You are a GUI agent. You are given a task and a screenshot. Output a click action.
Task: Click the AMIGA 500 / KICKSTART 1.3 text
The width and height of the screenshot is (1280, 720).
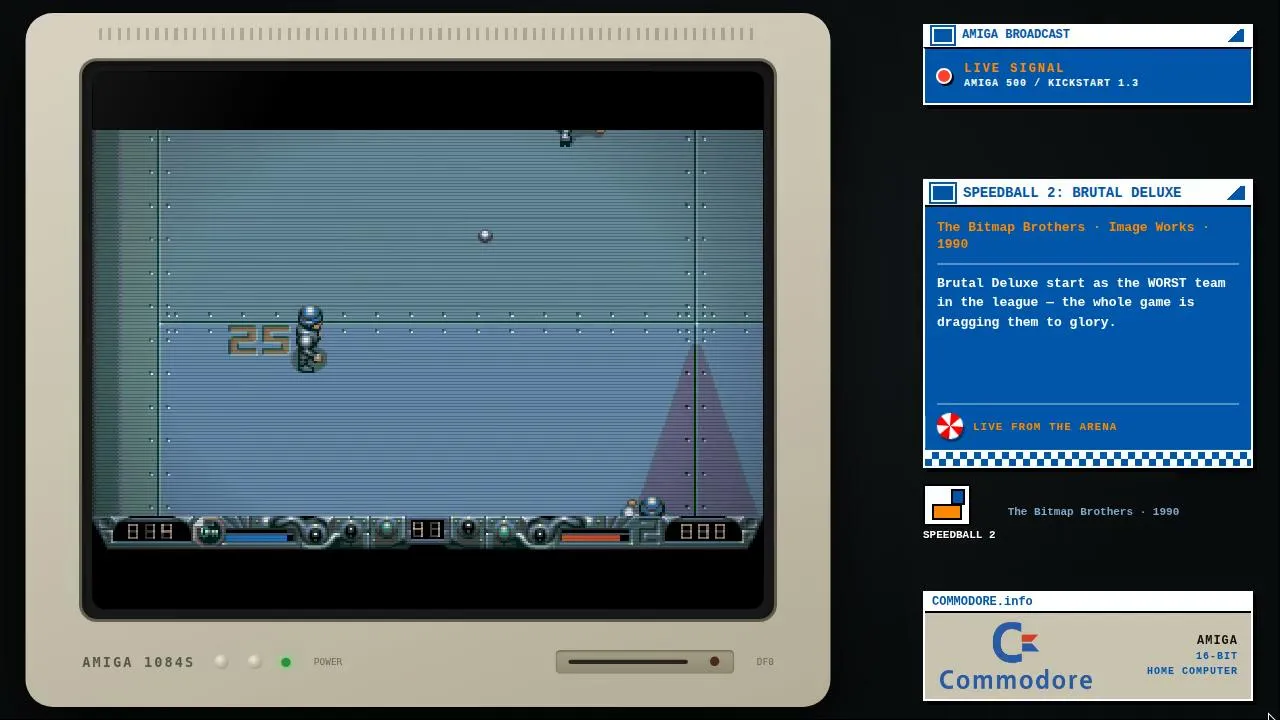1051,83
